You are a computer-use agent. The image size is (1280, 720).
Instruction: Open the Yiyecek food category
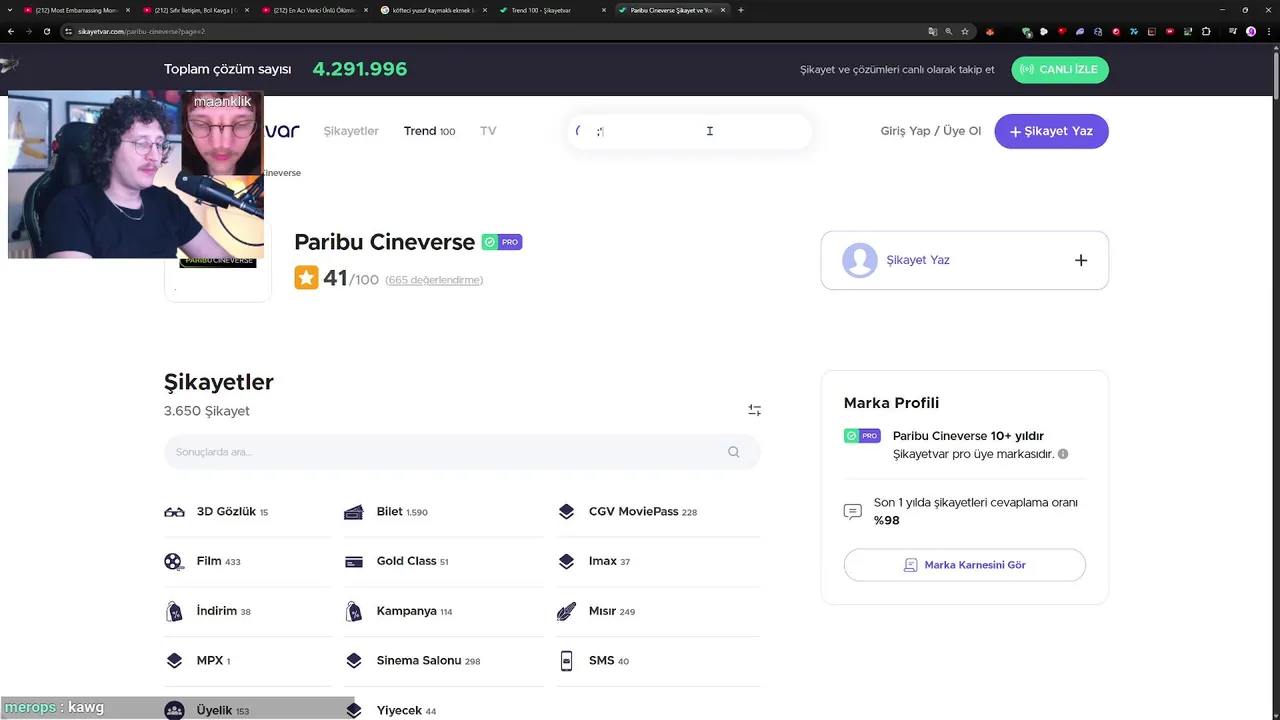(x=406, y=711)
